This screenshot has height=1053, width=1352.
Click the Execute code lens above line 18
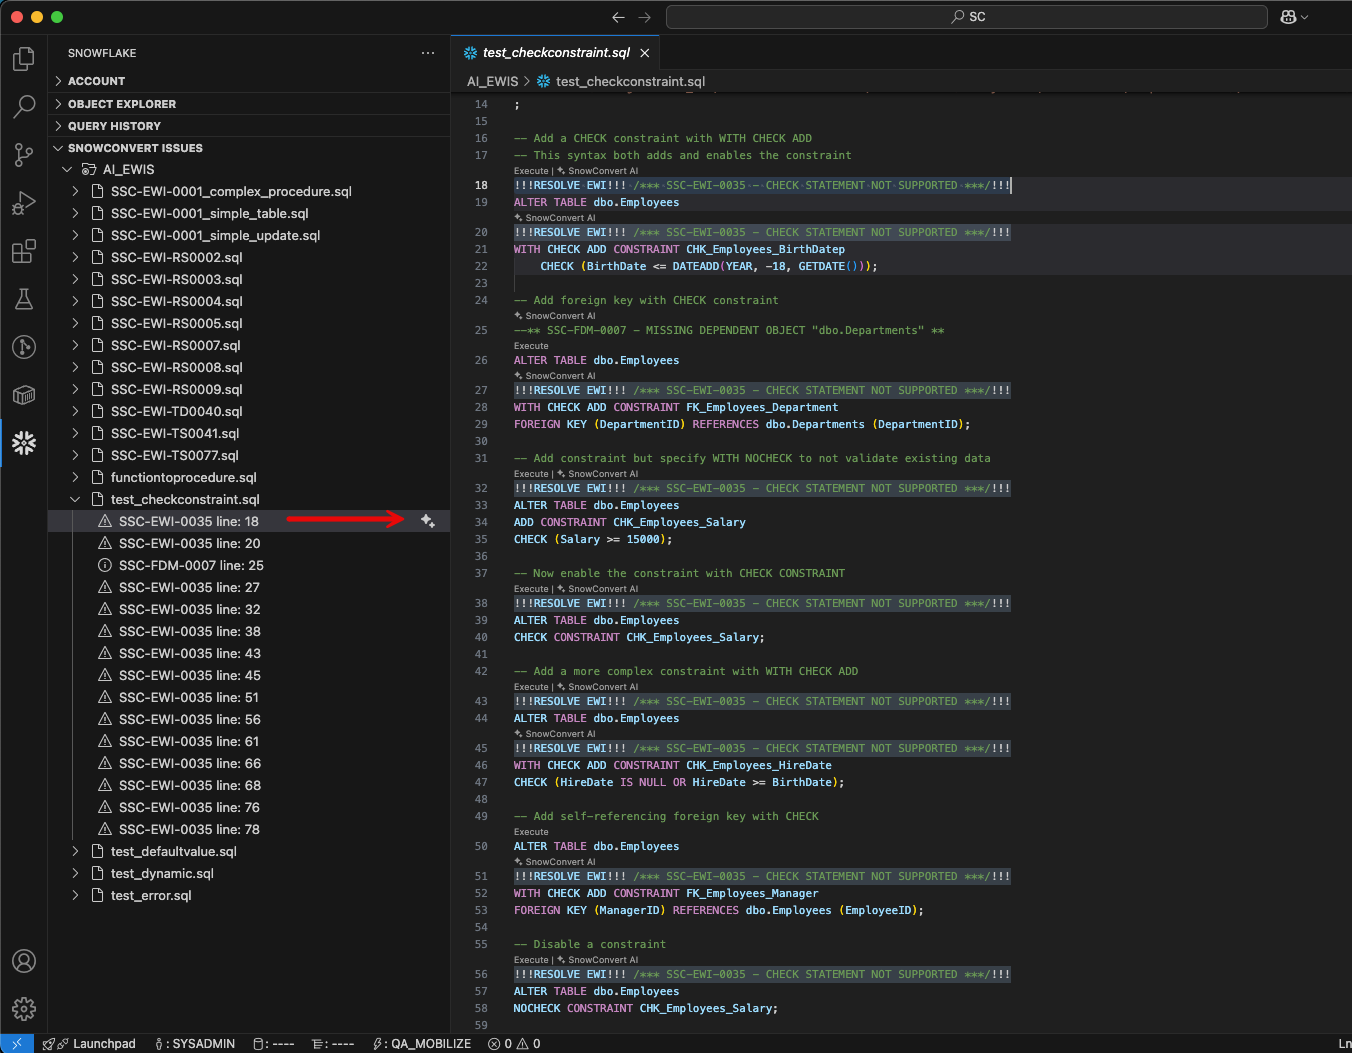coord(531,171)
